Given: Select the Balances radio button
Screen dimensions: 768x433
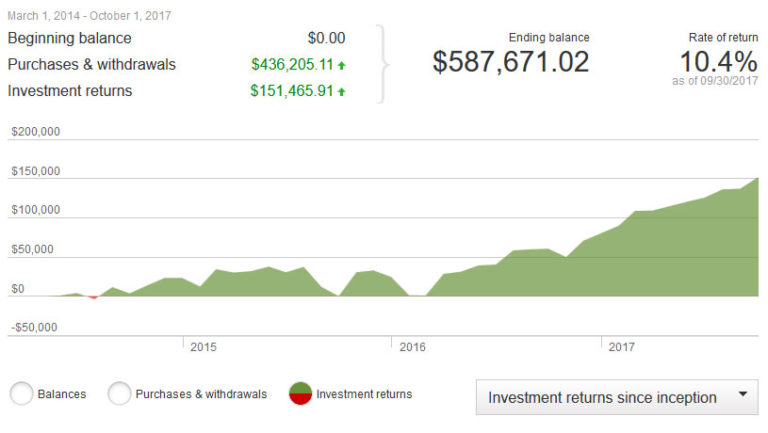Looking at the screenshot, I should tap(22, 394).
